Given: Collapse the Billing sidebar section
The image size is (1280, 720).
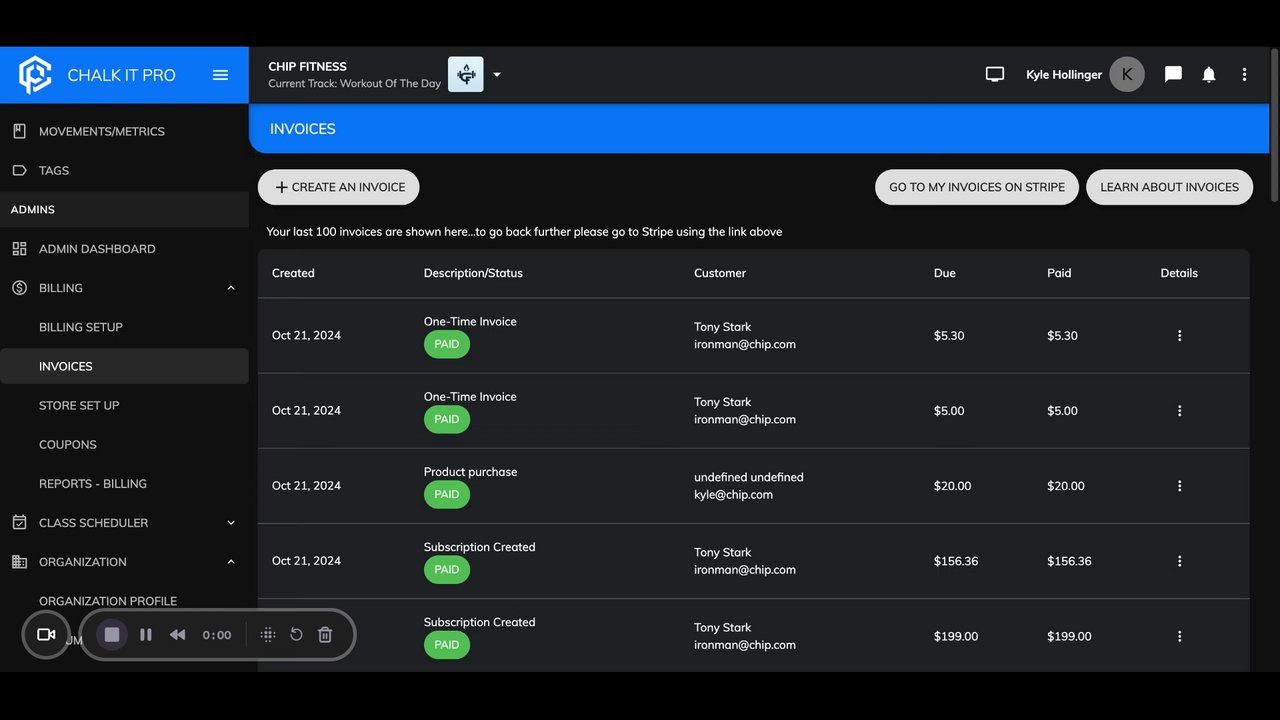Looking at the screenshot, I should point(231,288).
